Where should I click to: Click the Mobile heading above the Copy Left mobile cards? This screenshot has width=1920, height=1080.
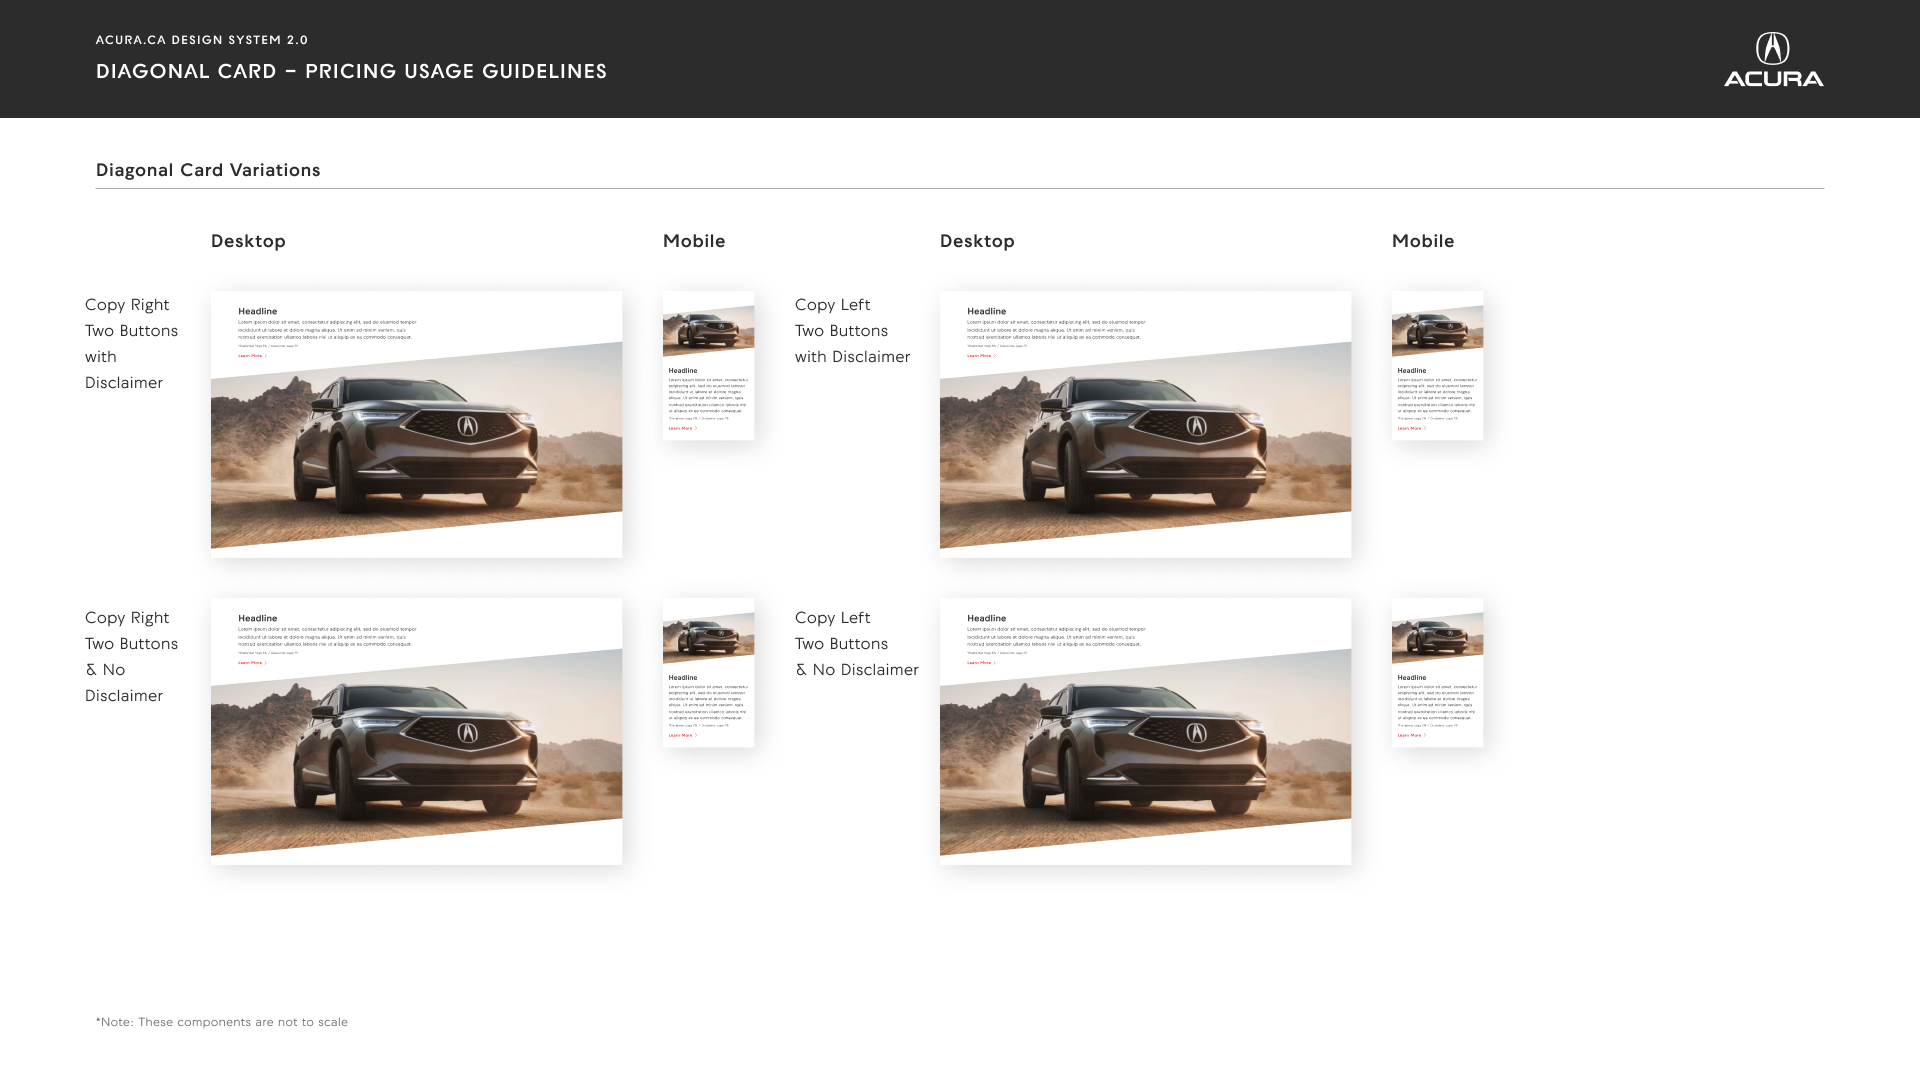[x=1423, y=241]
